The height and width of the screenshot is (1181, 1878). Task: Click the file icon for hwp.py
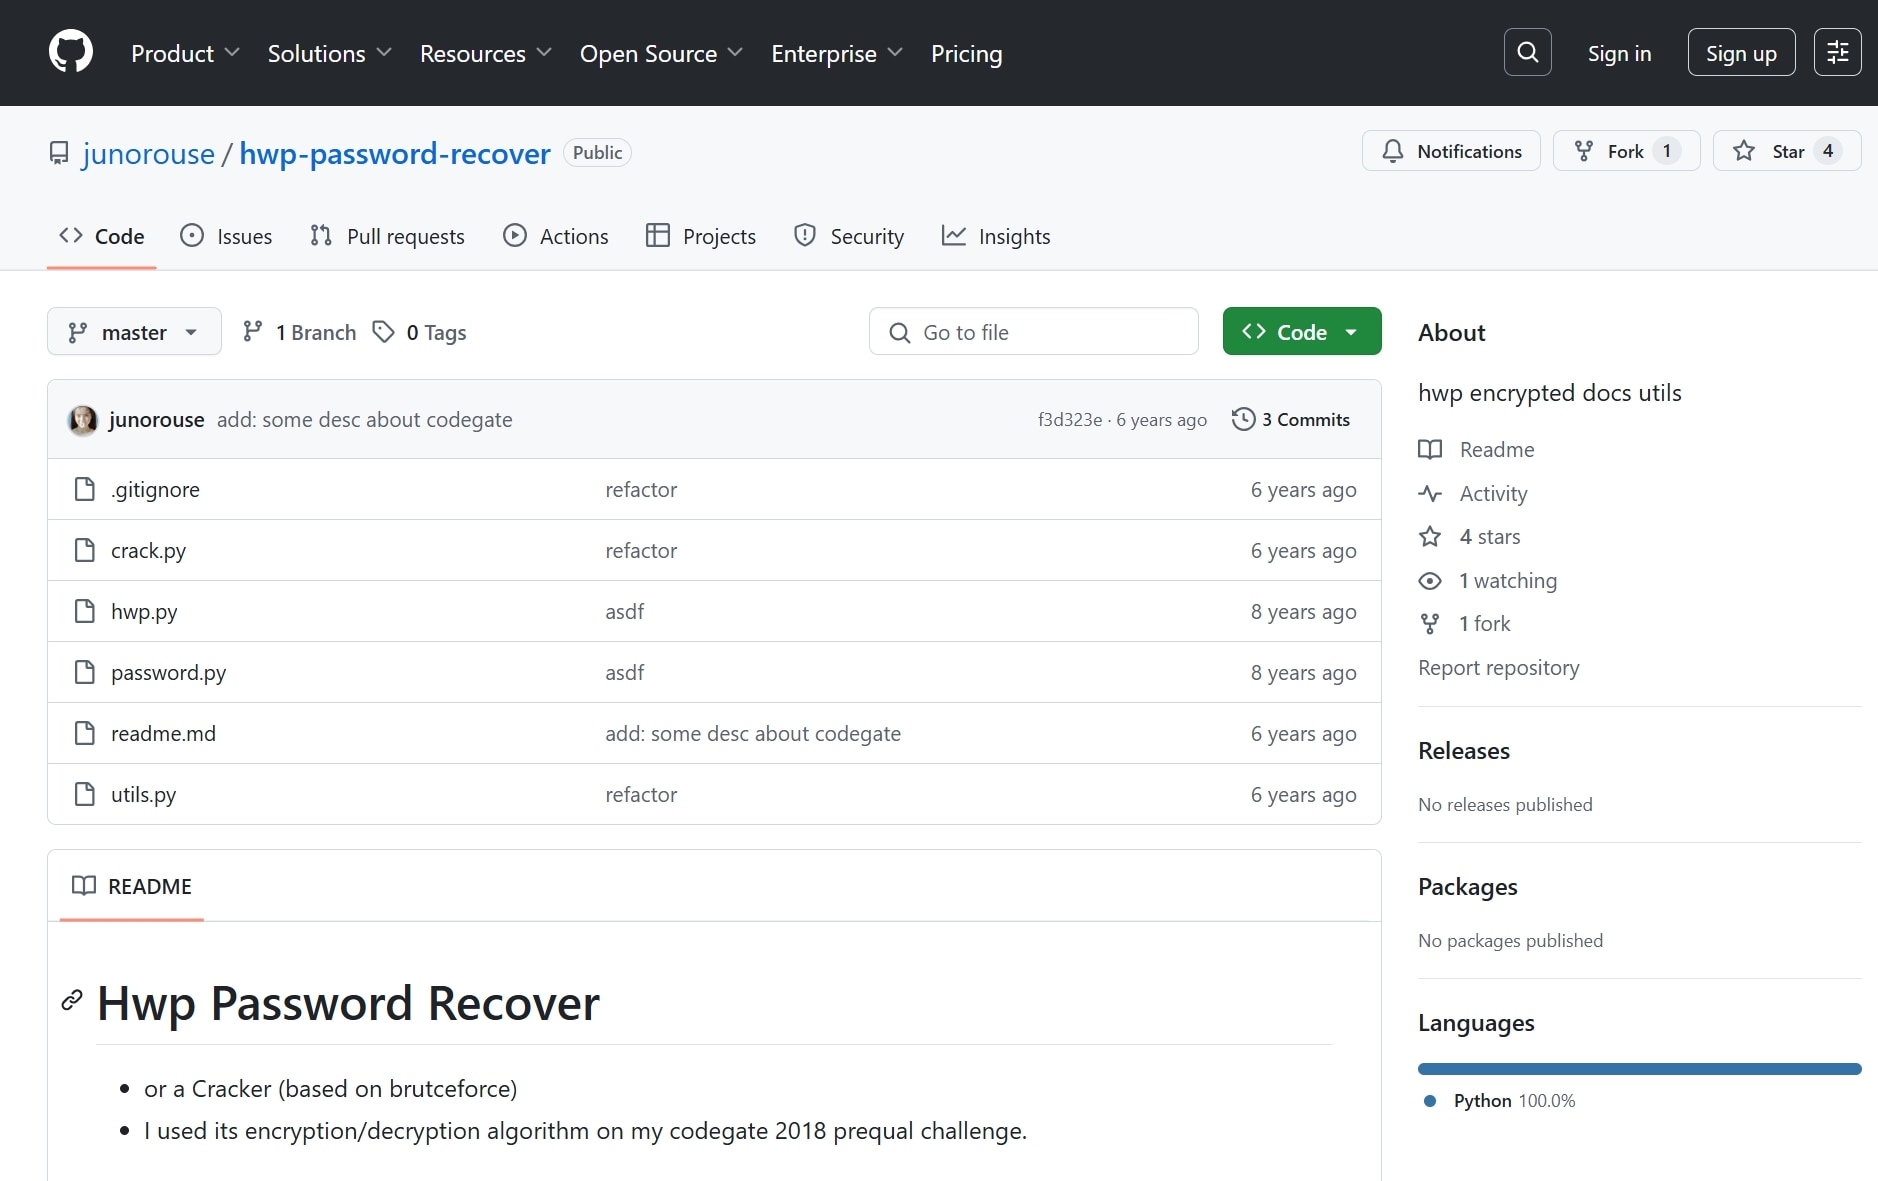[85, 611]
